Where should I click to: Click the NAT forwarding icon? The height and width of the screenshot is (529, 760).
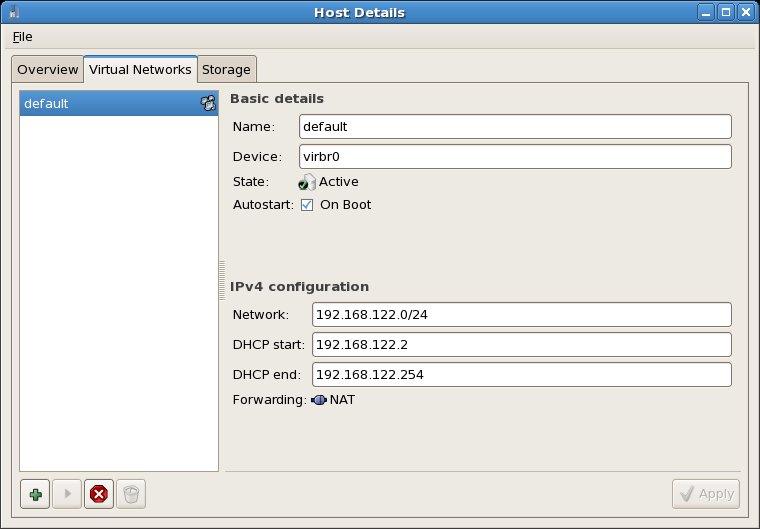(x=319, y=400)
